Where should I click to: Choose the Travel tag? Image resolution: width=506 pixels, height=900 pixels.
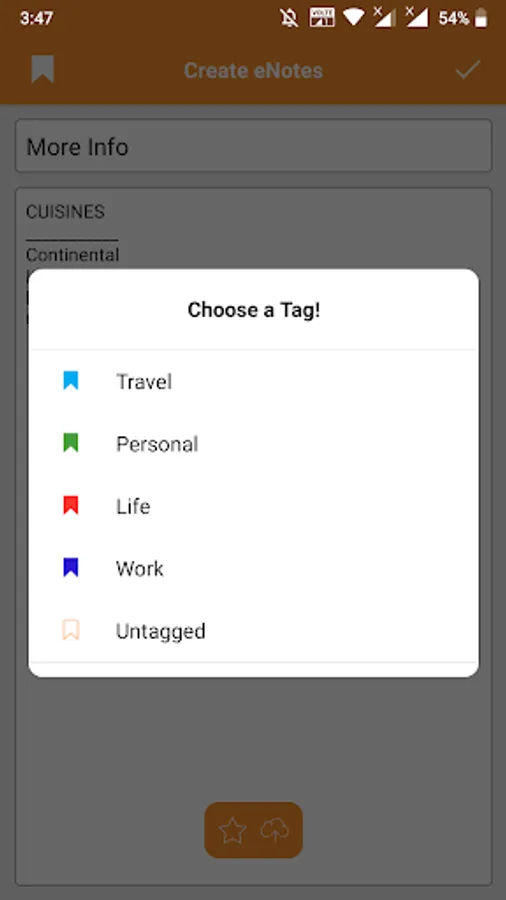(253, 382)
